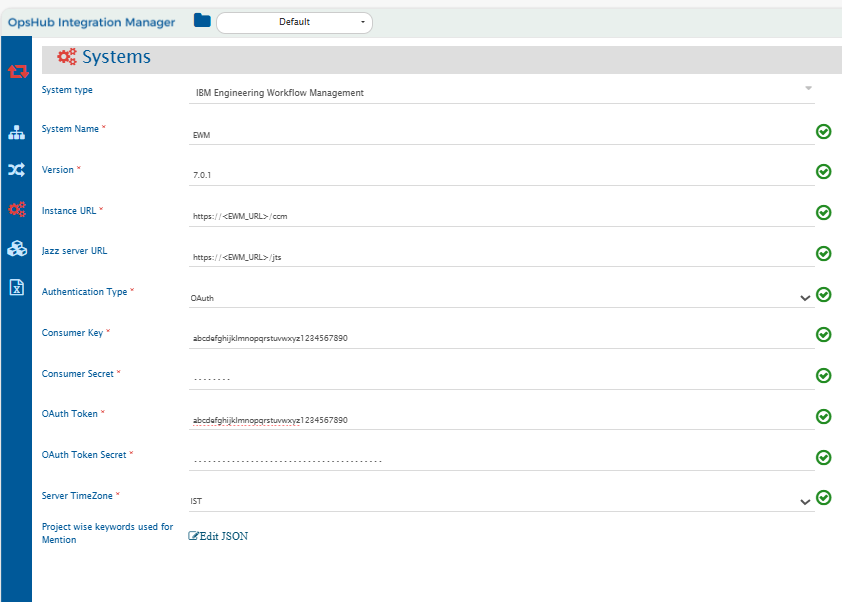
Task: Click the red retweet-style sync icon in sidebar
Action: [17, 72]
